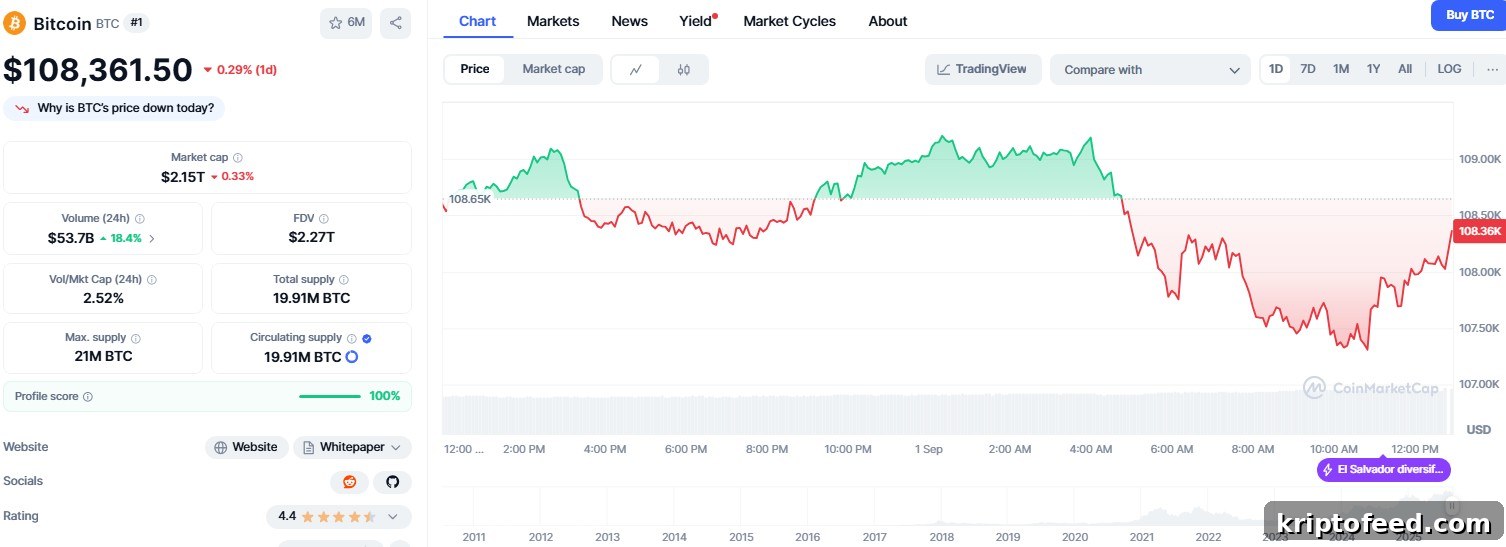This screenshot has width=1506, height=547.
Task: Click the Volume (24h) info icon
Action: pyautogui.click(x=139, y=219)
